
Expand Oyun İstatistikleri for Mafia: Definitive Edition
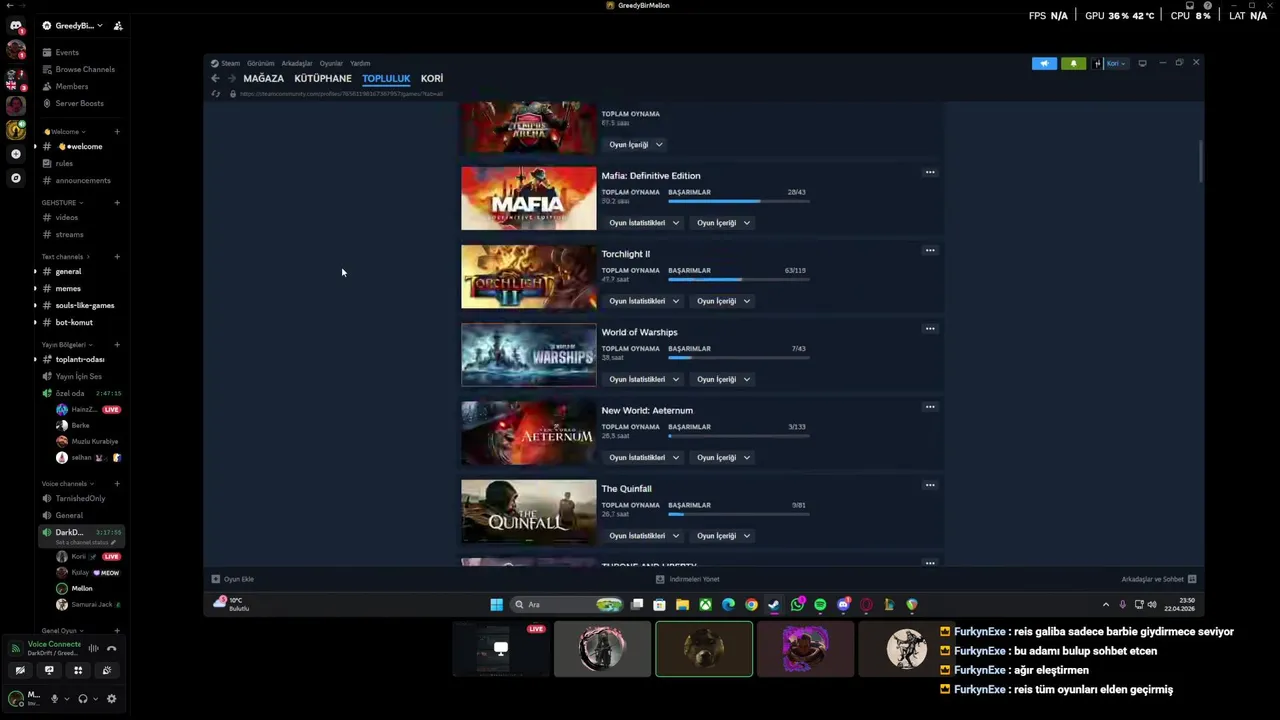[x=644, y=223]
